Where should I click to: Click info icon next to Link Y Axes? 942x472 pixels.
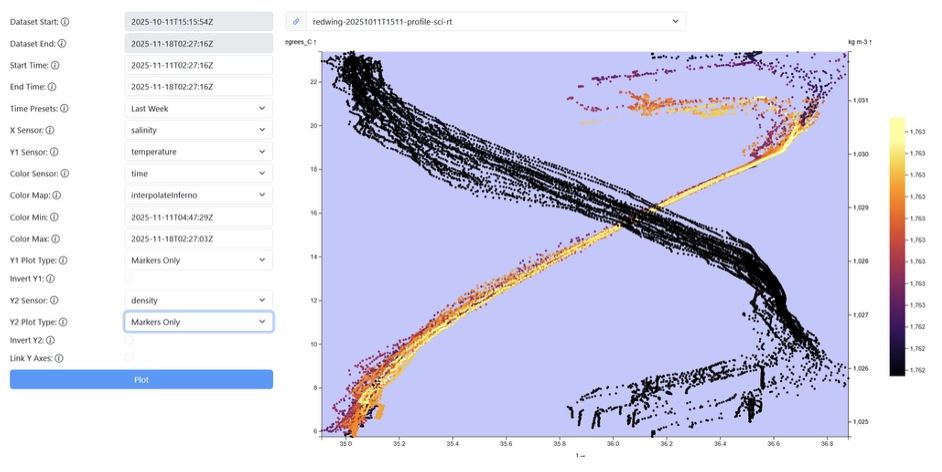point(59,358)
